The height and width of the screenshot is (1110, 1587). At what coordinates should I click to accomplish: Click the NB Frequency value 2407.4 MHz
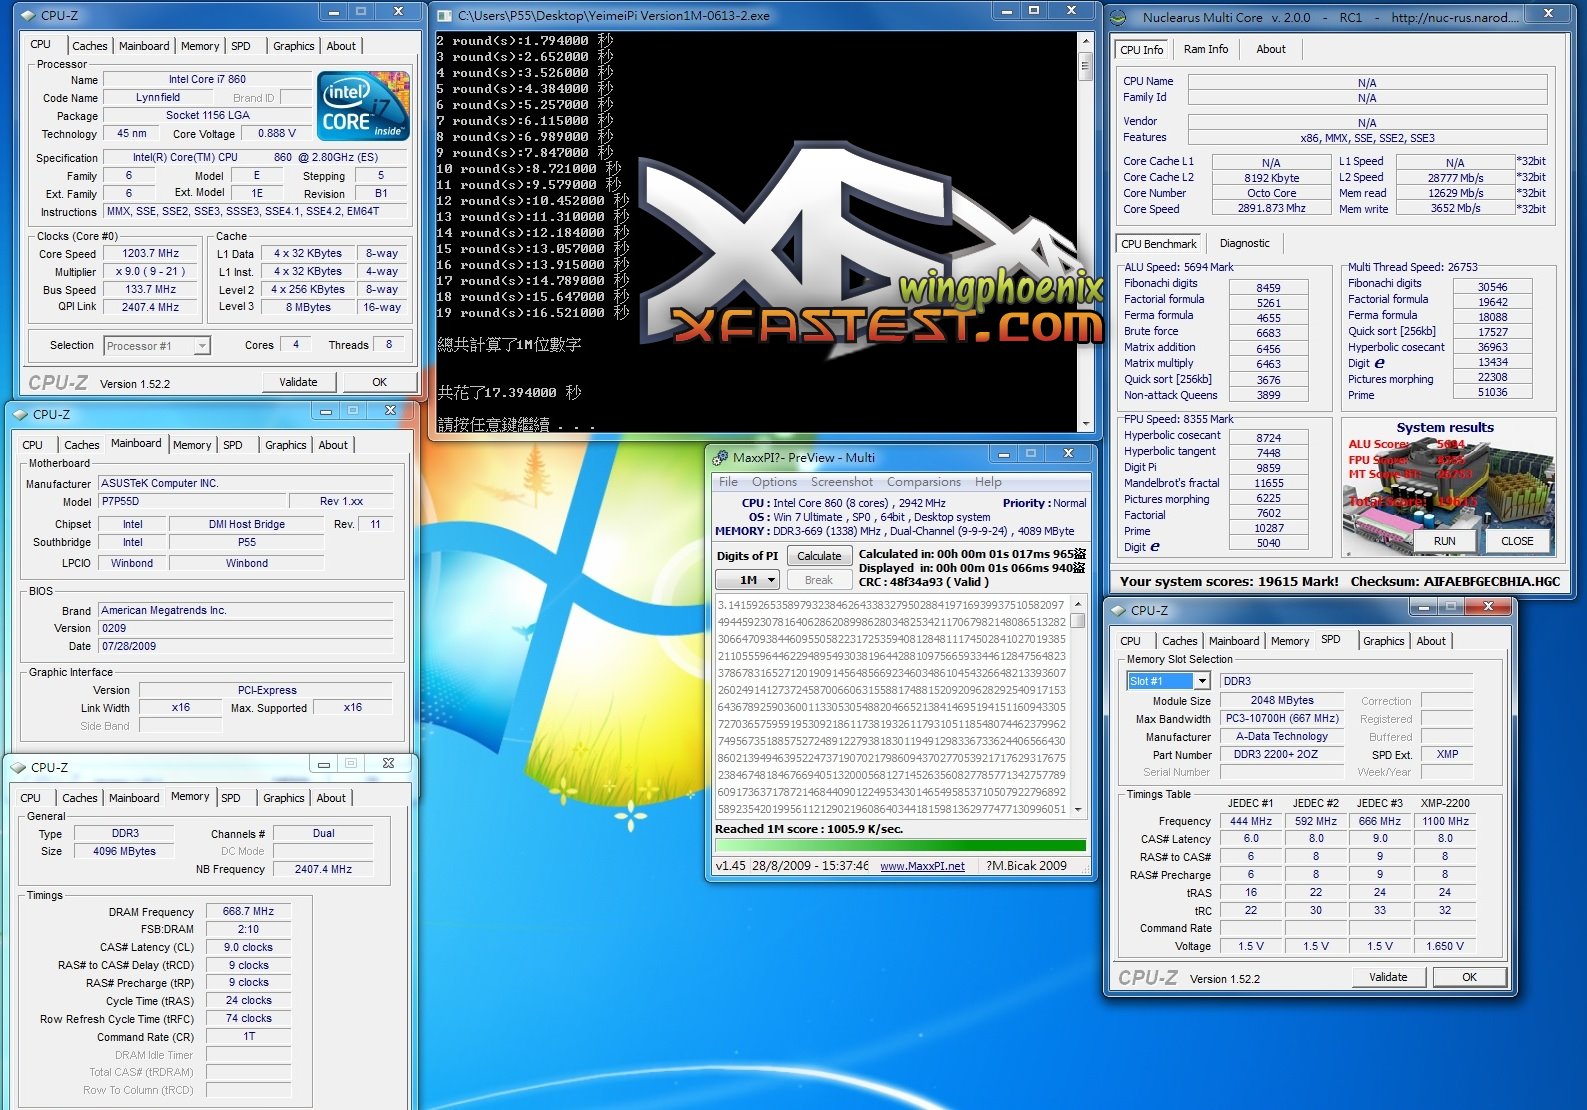pos(323,870)
